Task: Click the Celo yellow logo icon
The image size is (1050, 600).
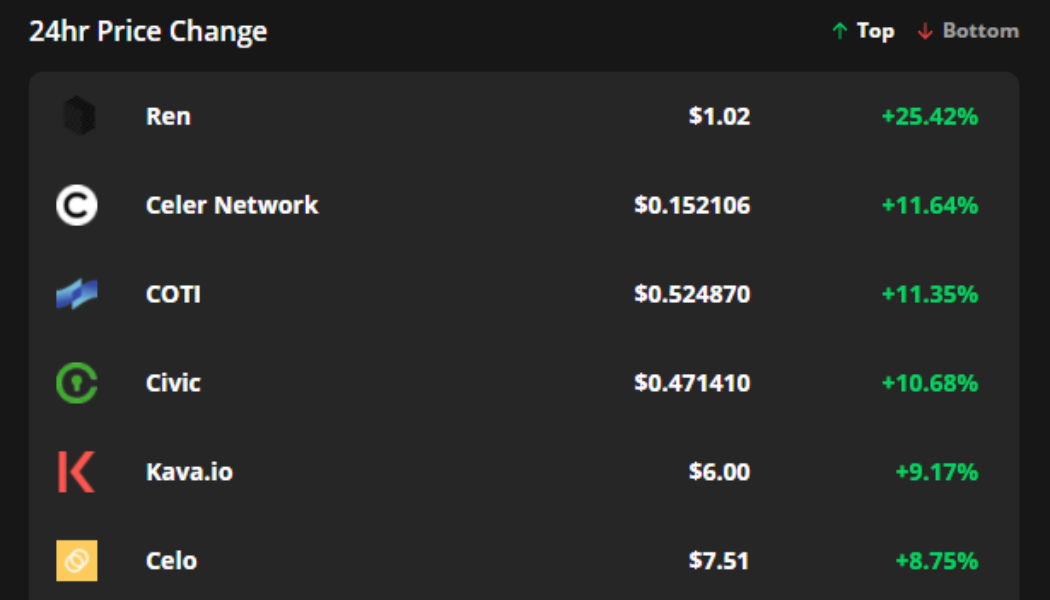Action: [77, 561]
